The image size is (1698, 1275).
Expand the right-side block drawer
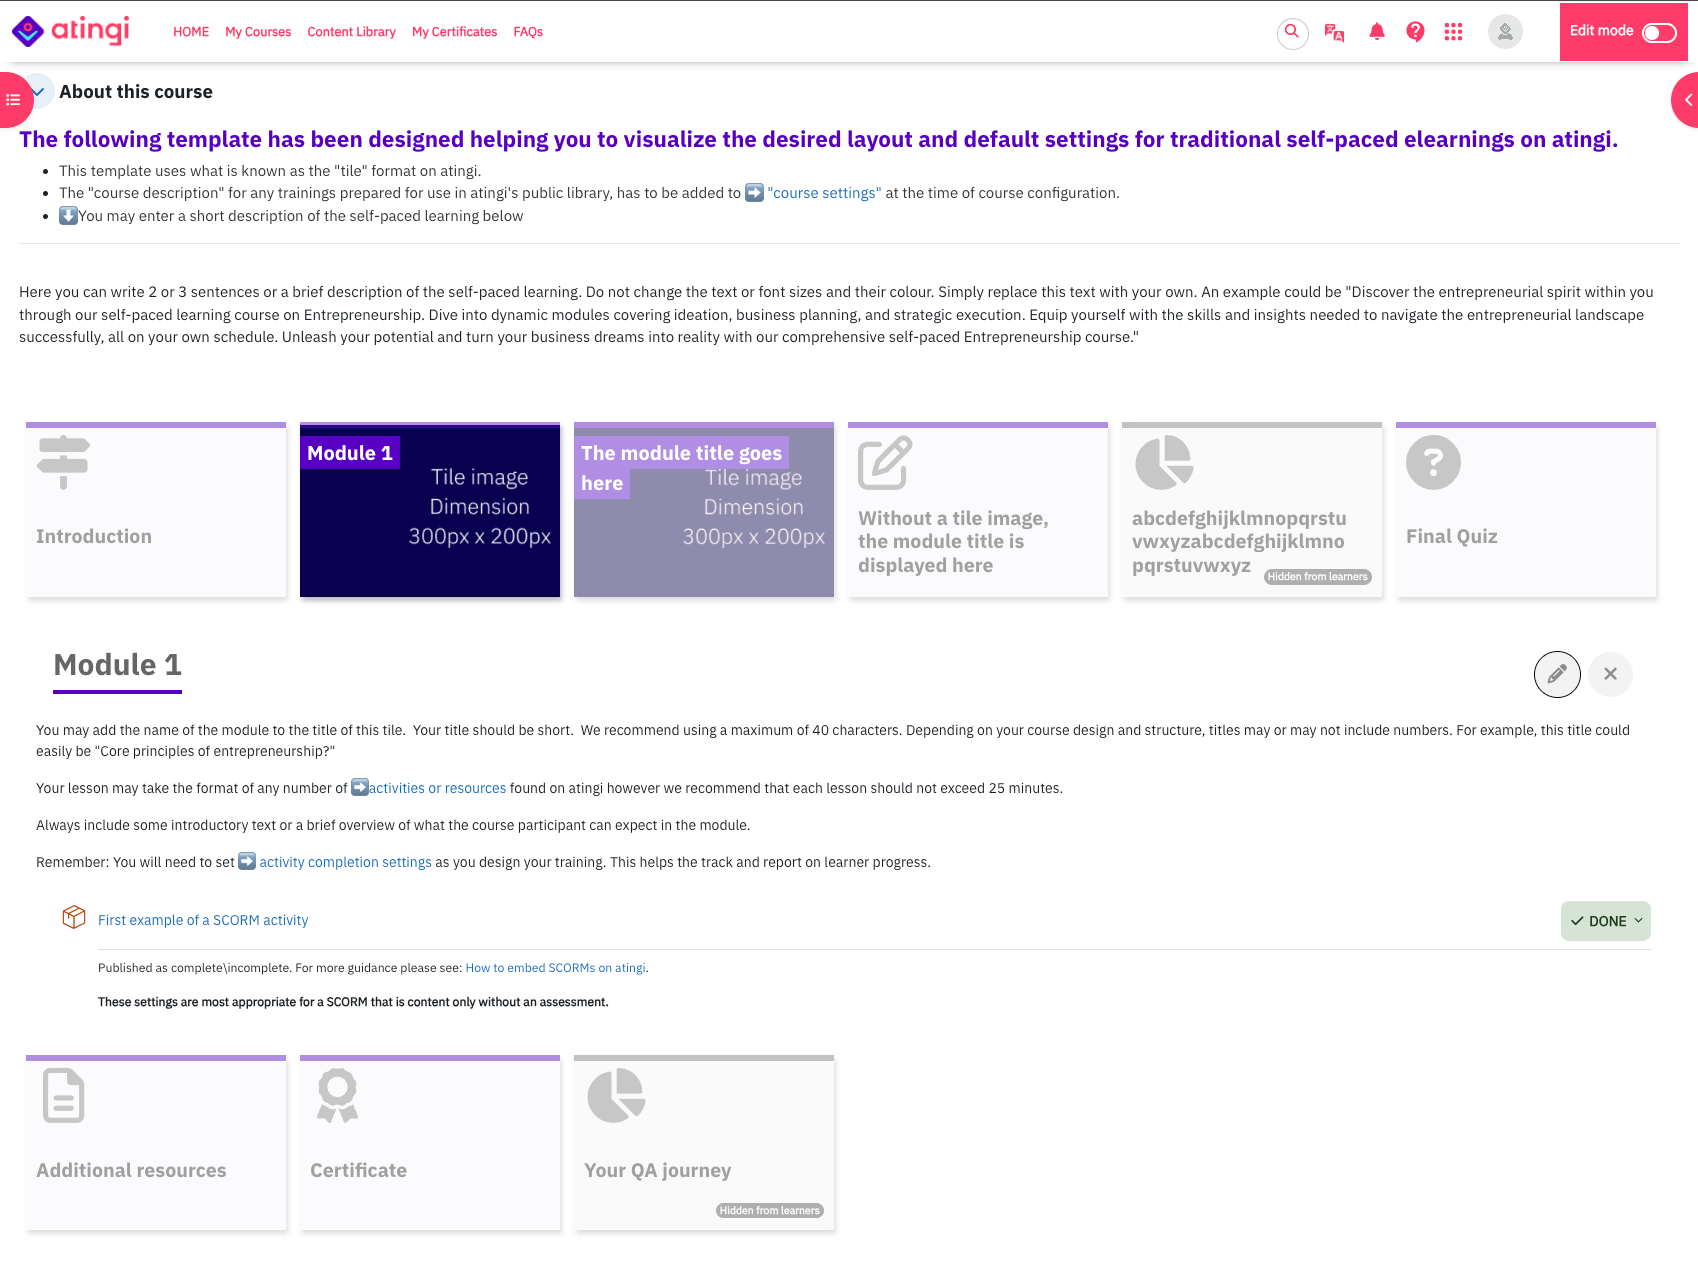point(1686,100)
